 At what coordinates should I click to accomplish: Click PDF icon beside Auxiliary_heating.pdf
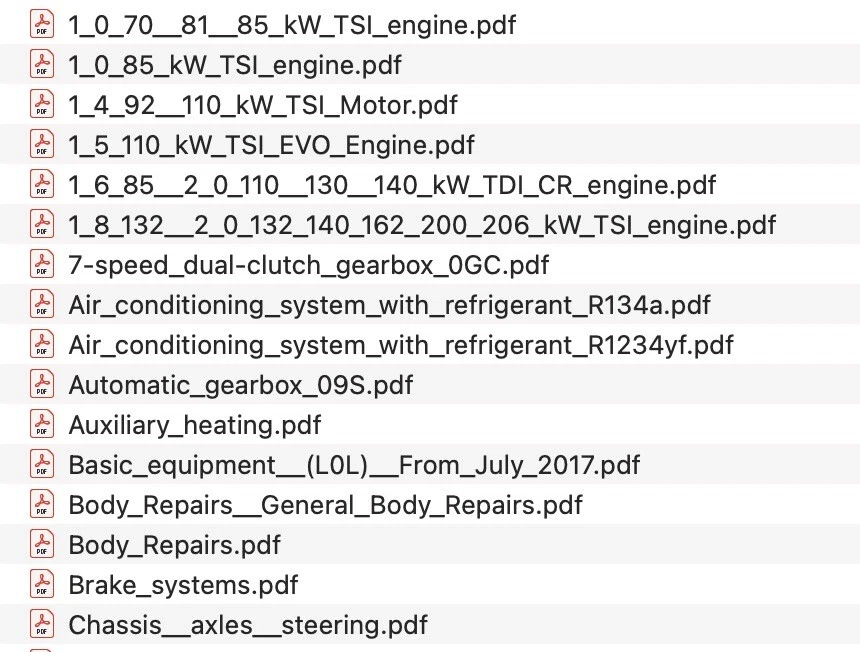tap(42, 425)
